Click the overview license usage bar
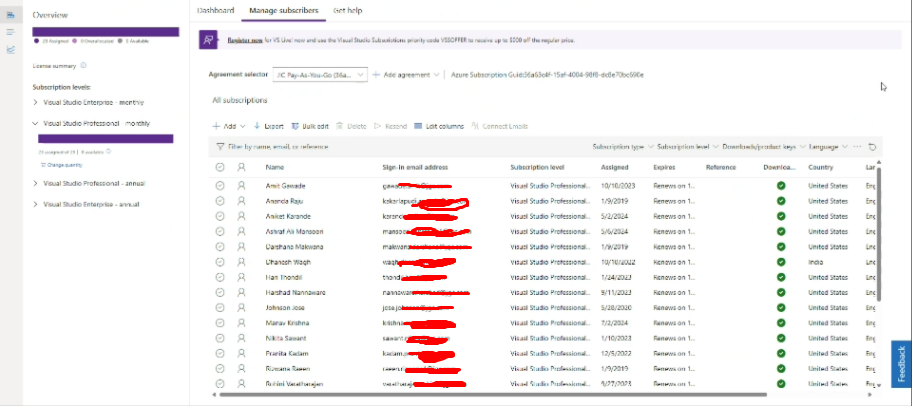This screenshot has height=406, width=912. [x=106, y=32]
